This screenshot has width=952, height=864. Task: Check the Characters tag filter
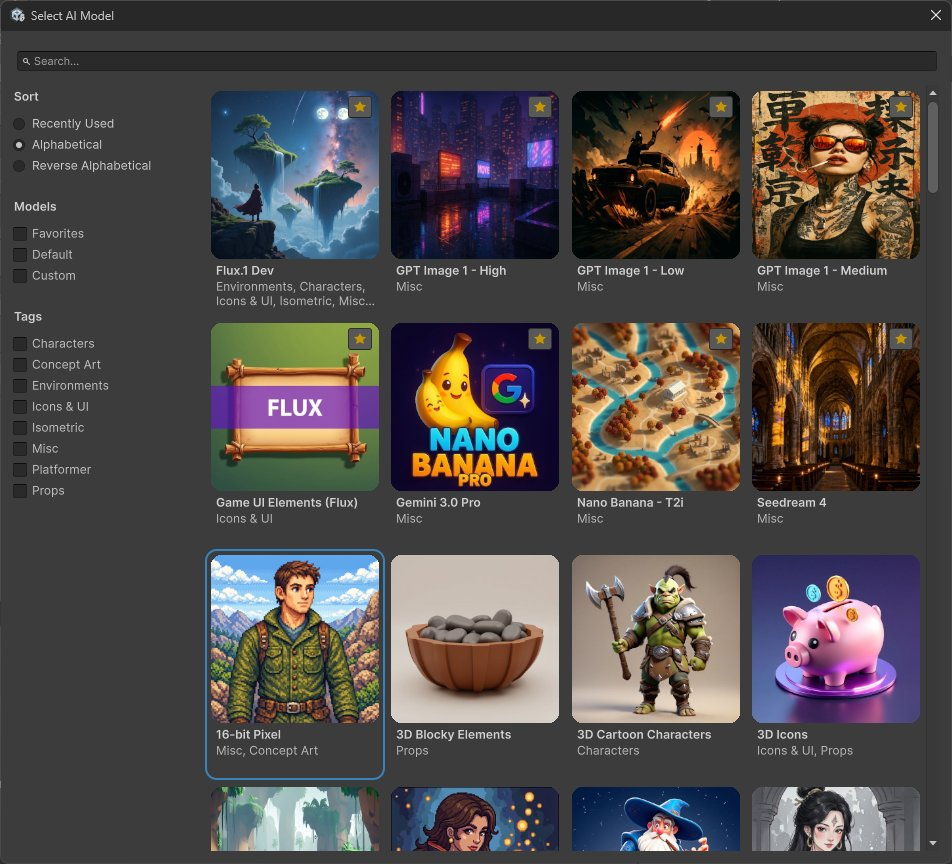pyautogui.click(x=20, y=344)
